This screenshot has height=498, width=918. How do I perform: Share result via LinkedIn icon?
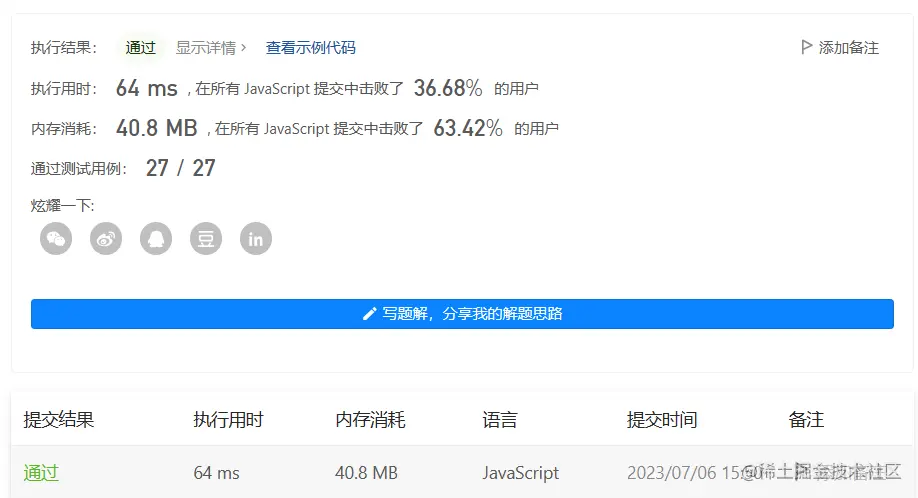[x=256, y=239]
